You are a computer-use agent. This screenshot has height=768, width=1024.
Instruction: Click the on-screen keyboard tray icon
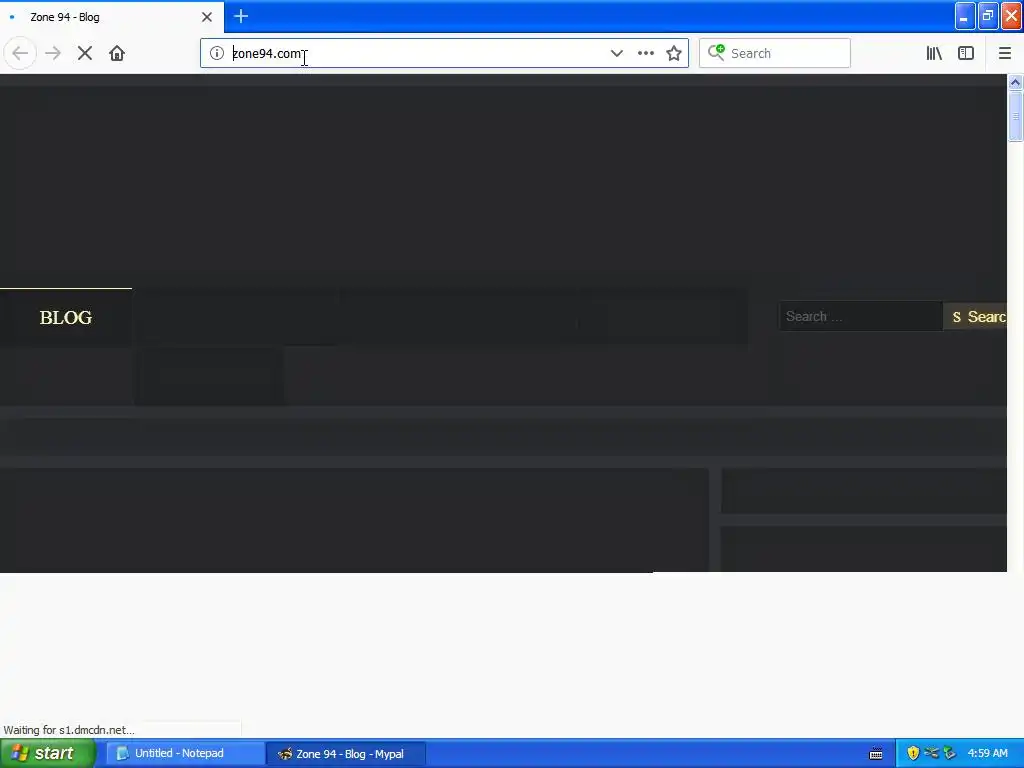click(876, 754)
